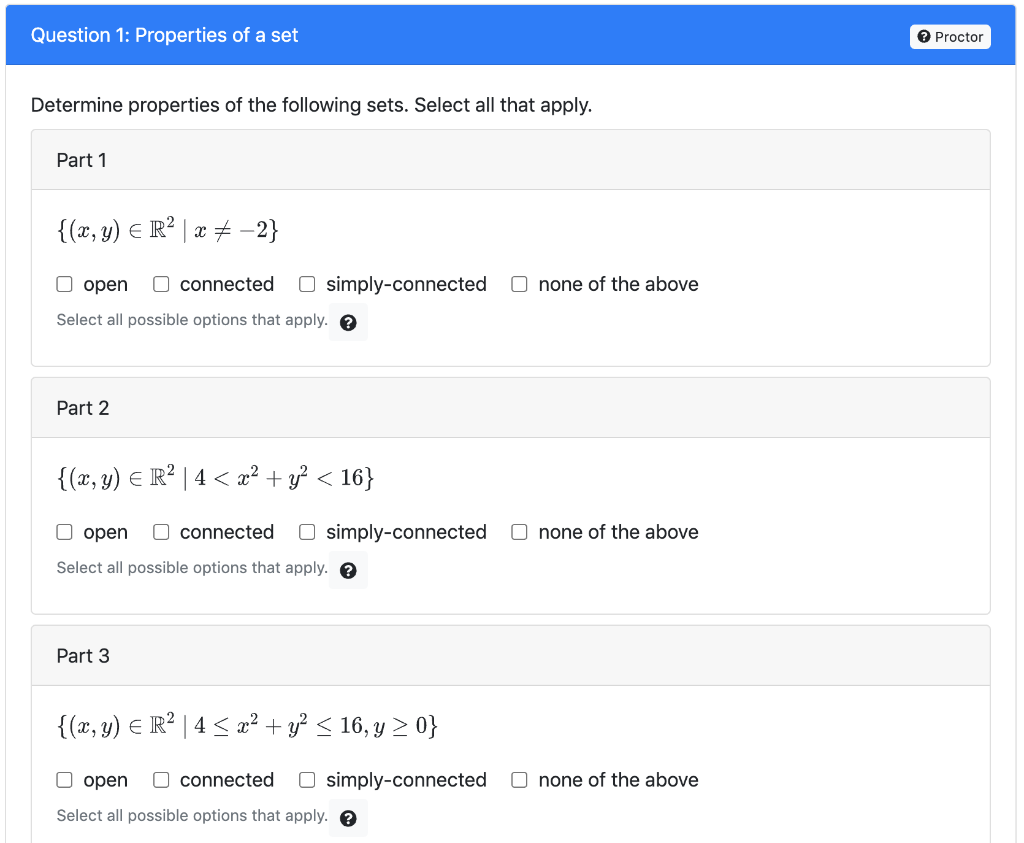Select simply-connected in Part 1
Screen dimensions: 1024x843
point(307,284)
